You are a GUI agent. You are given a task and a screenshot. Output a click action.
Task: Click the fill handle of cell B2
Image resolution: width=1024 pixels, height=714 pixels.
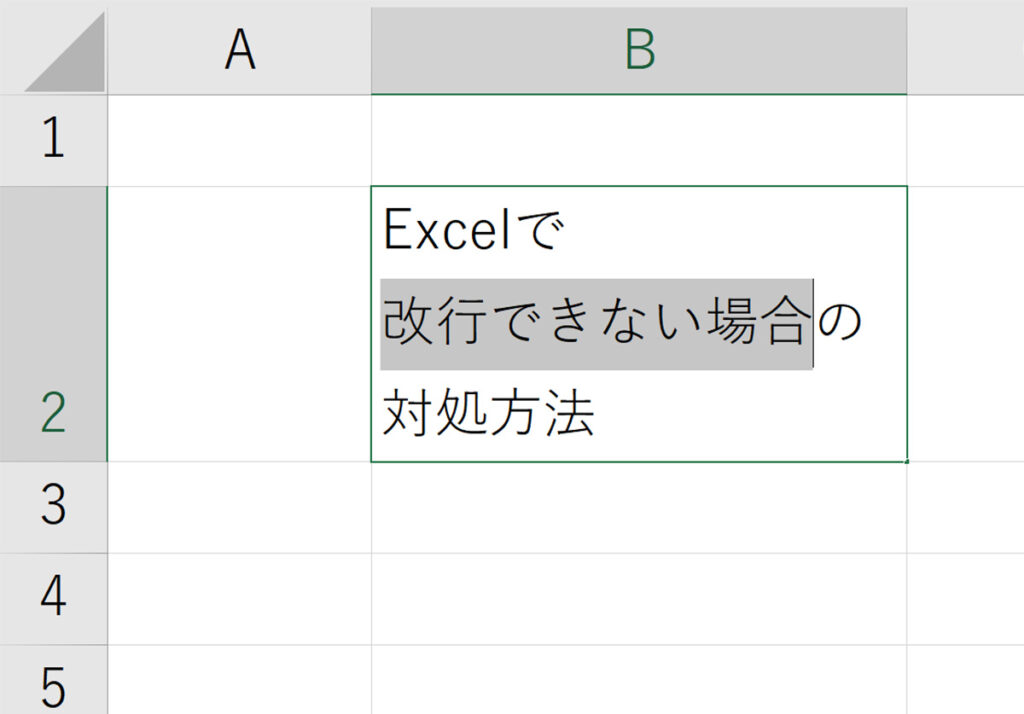coord(907,461)
